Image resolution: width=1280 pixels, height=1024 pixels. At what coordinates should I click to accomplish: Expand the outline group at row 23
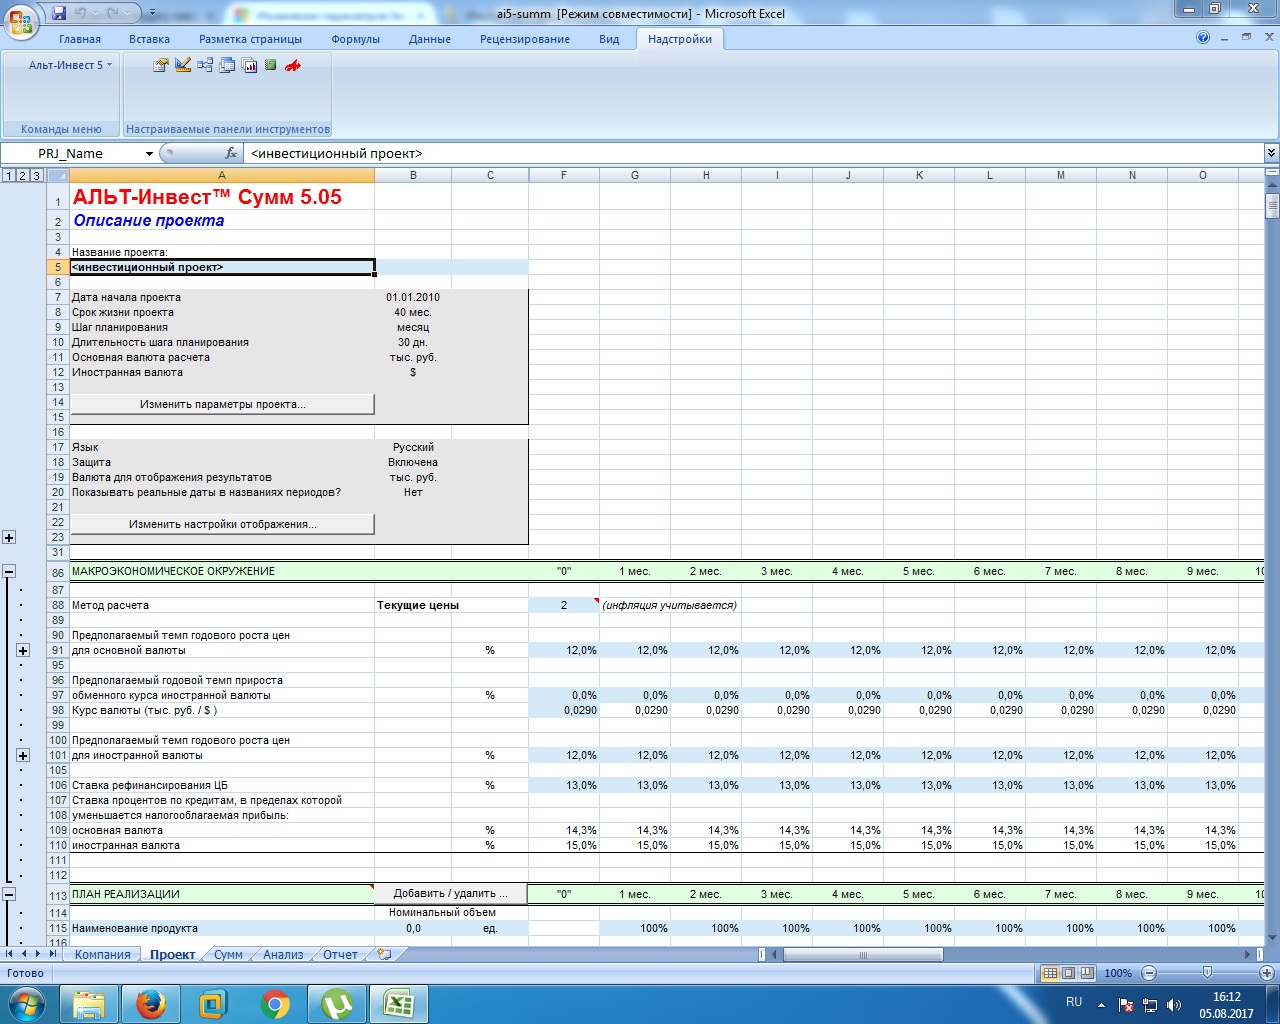(9, 537)
